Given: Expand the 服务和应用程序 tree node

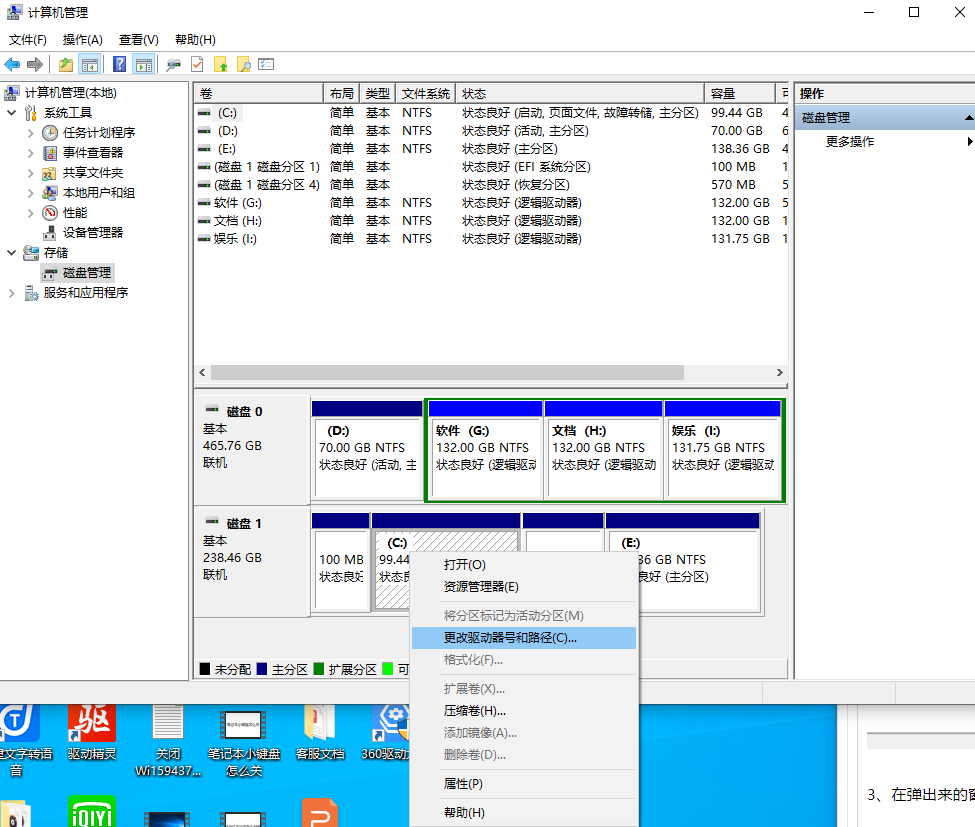Looking at the screenshot, I should 11,293.
